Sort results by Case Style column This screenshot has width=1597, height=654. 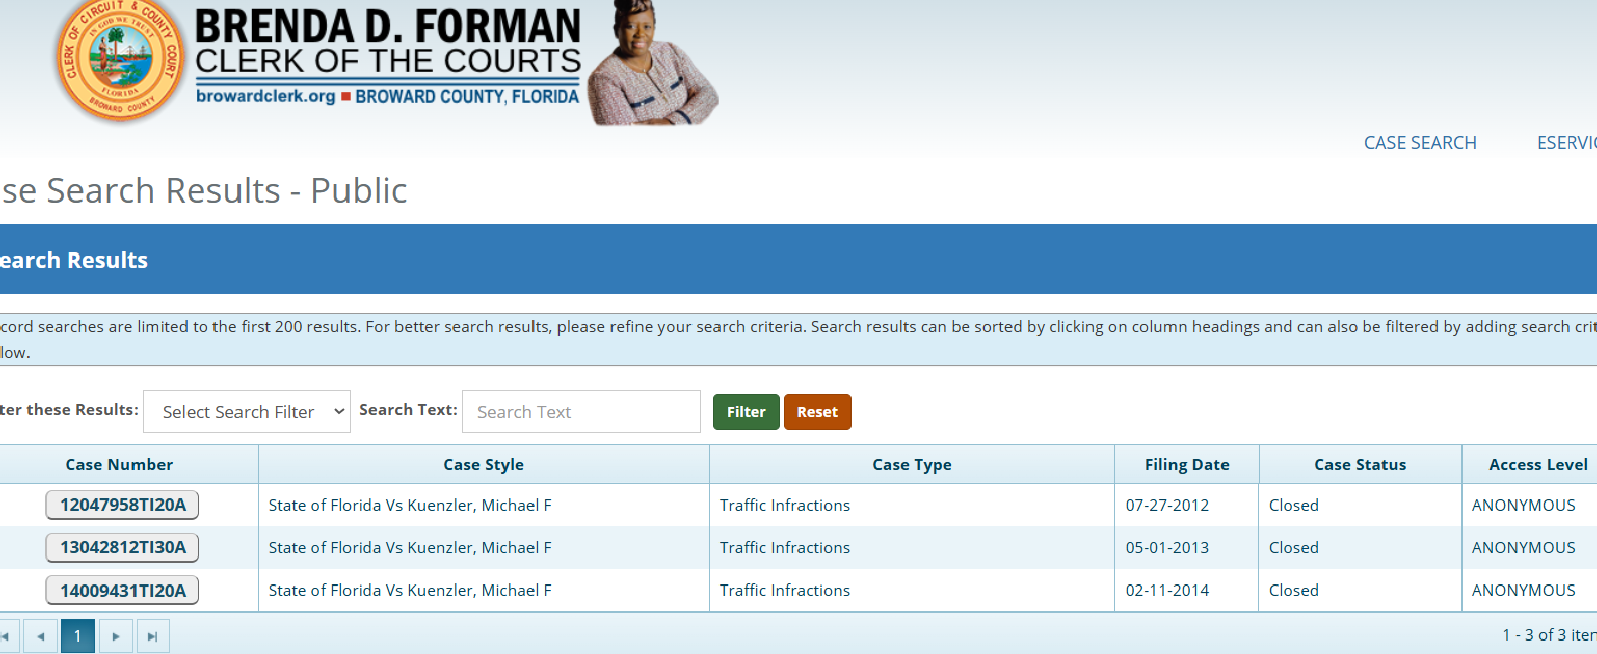483,465
